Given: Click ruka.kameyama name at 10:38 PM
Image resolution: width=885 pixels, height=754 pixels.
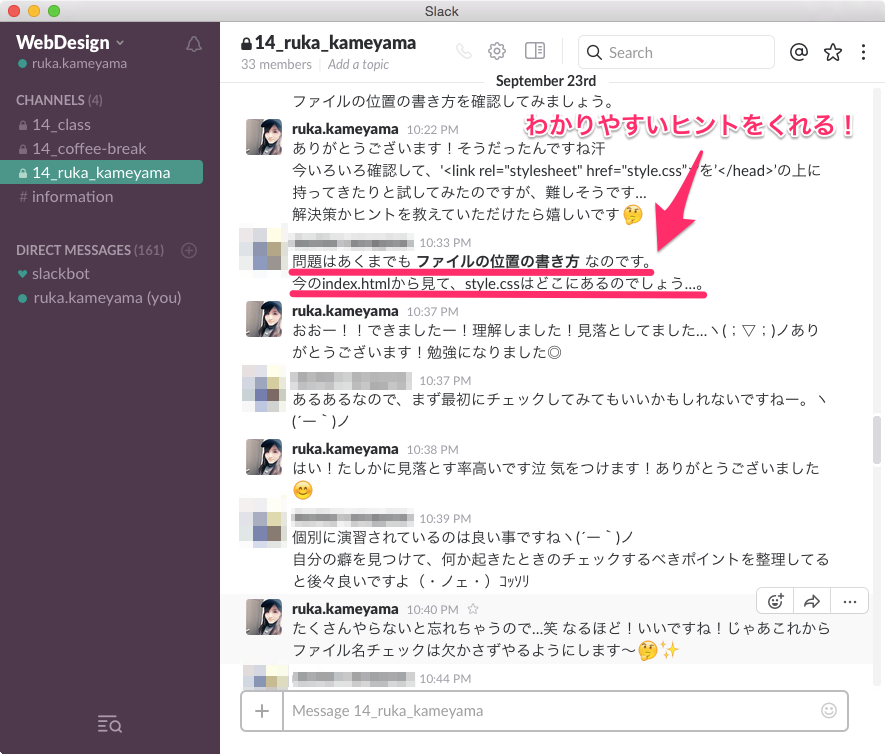Looking at the screenshot, I should click(x=345, y=449).
